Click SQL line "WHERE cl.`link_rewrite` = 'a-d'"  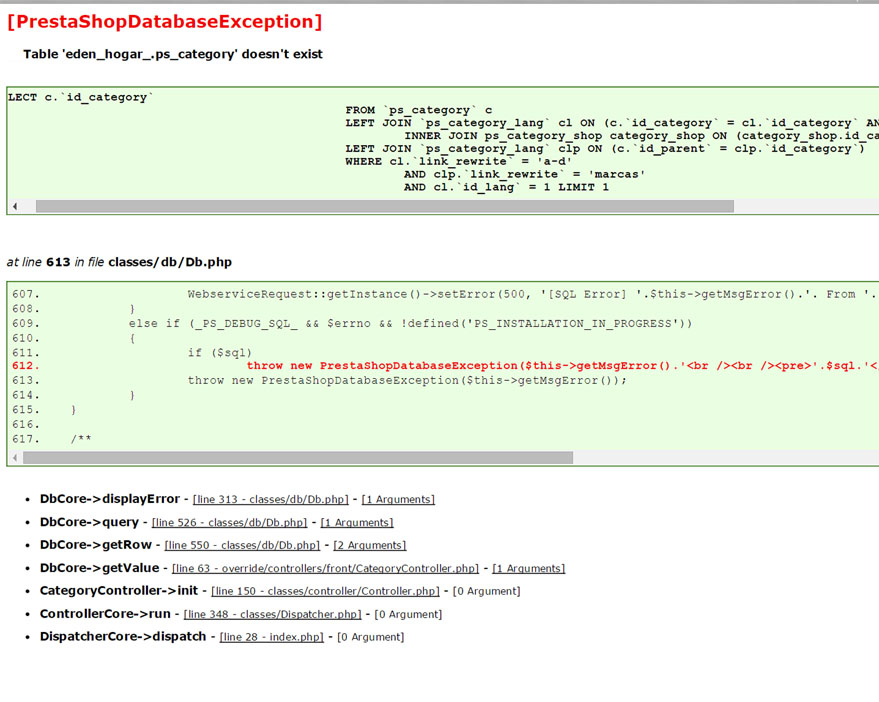coord(459,161)
